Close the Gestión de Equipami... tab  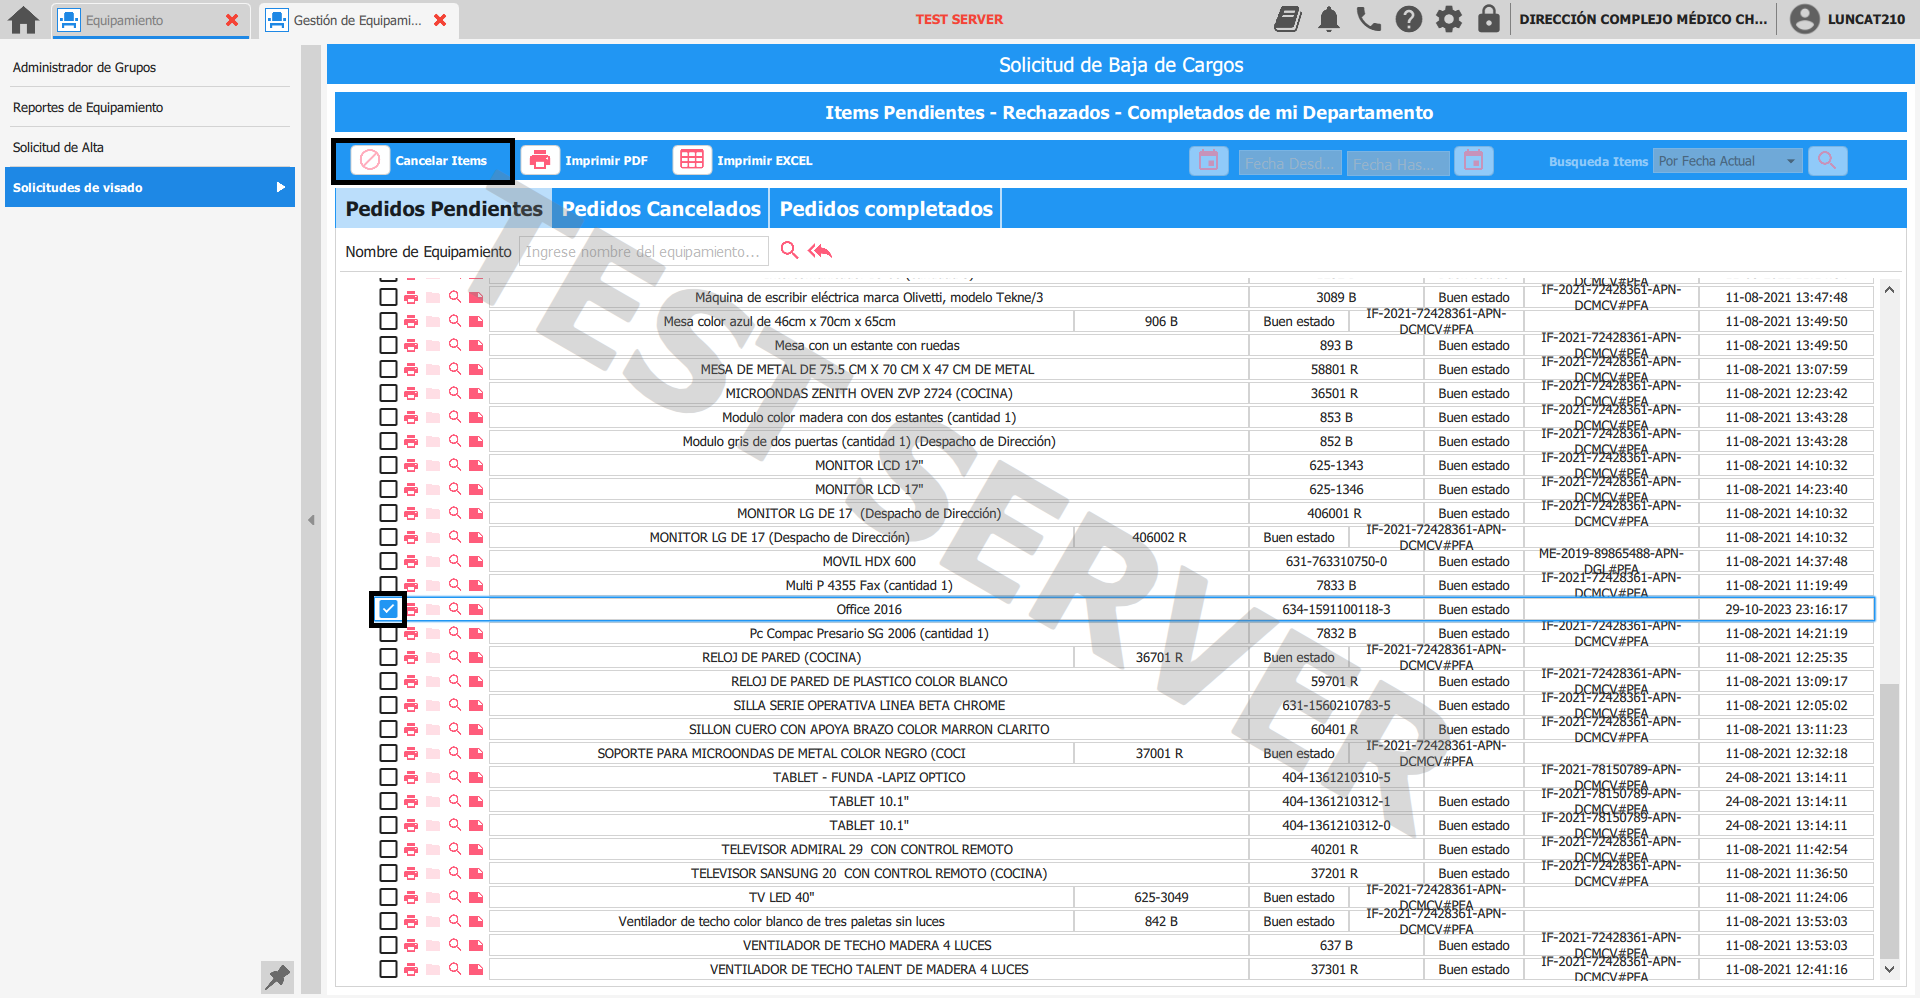coord(440,20)
